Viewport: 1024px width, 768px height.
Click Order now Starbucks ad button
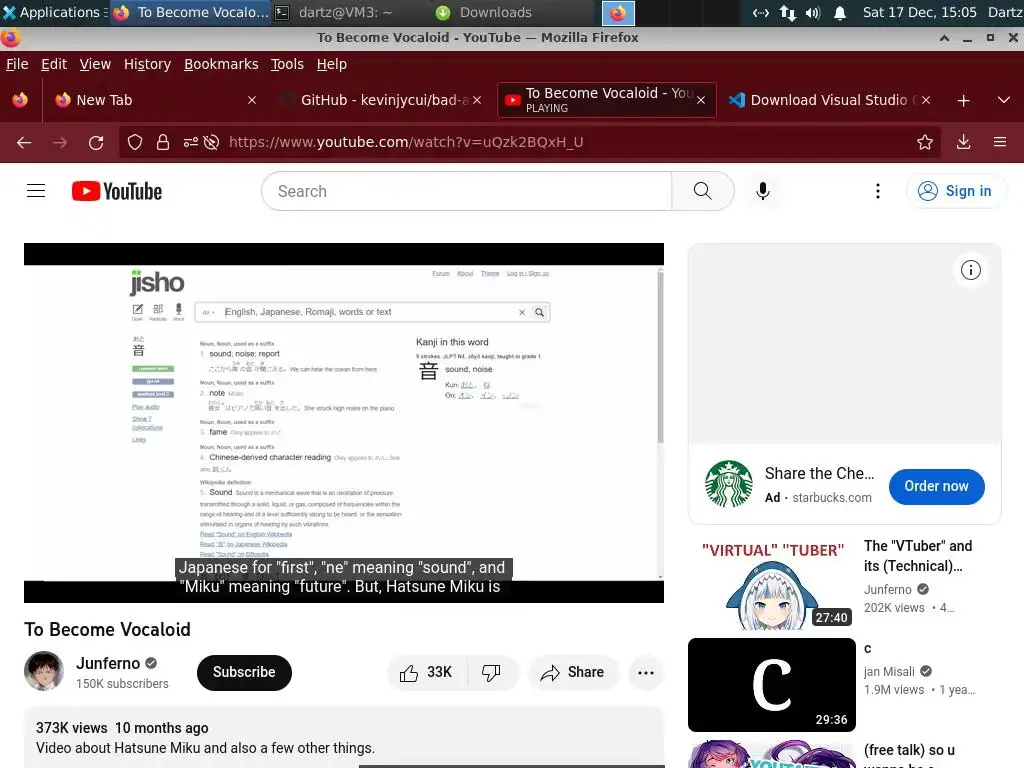coord(936,486)
